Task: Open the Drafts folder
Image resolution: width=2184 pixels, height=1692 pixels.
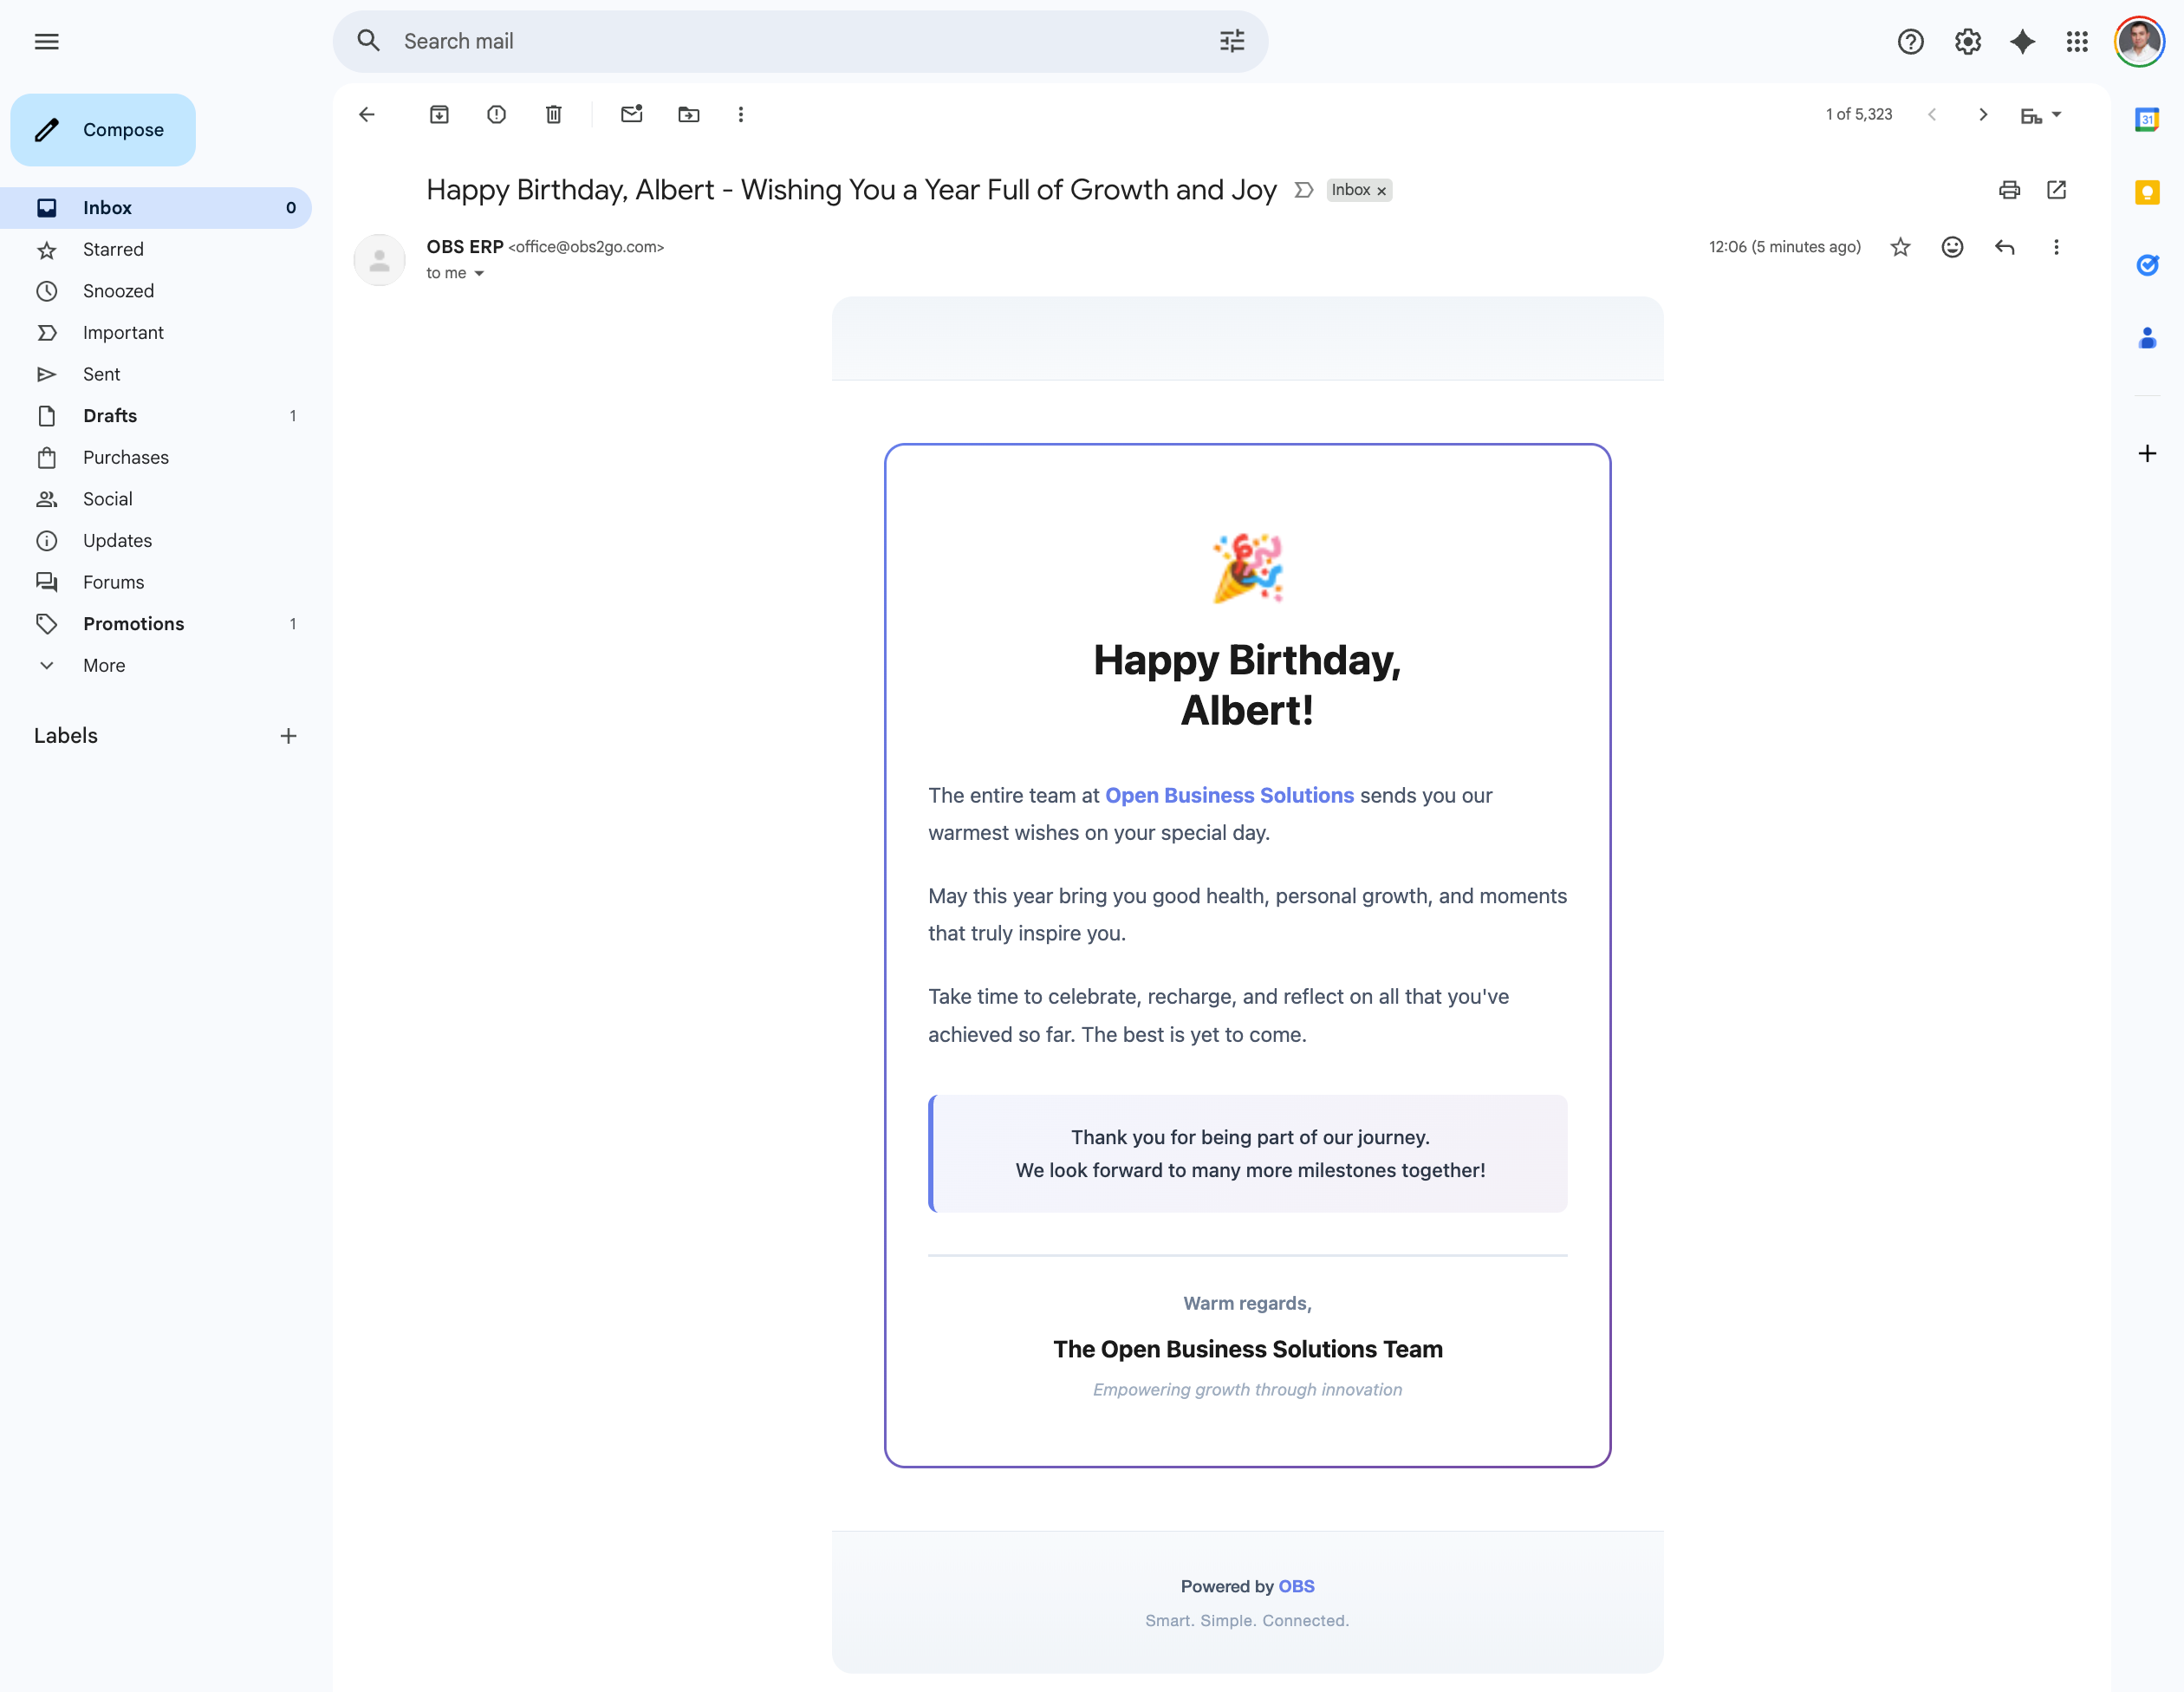Action: tap(110, 415)
